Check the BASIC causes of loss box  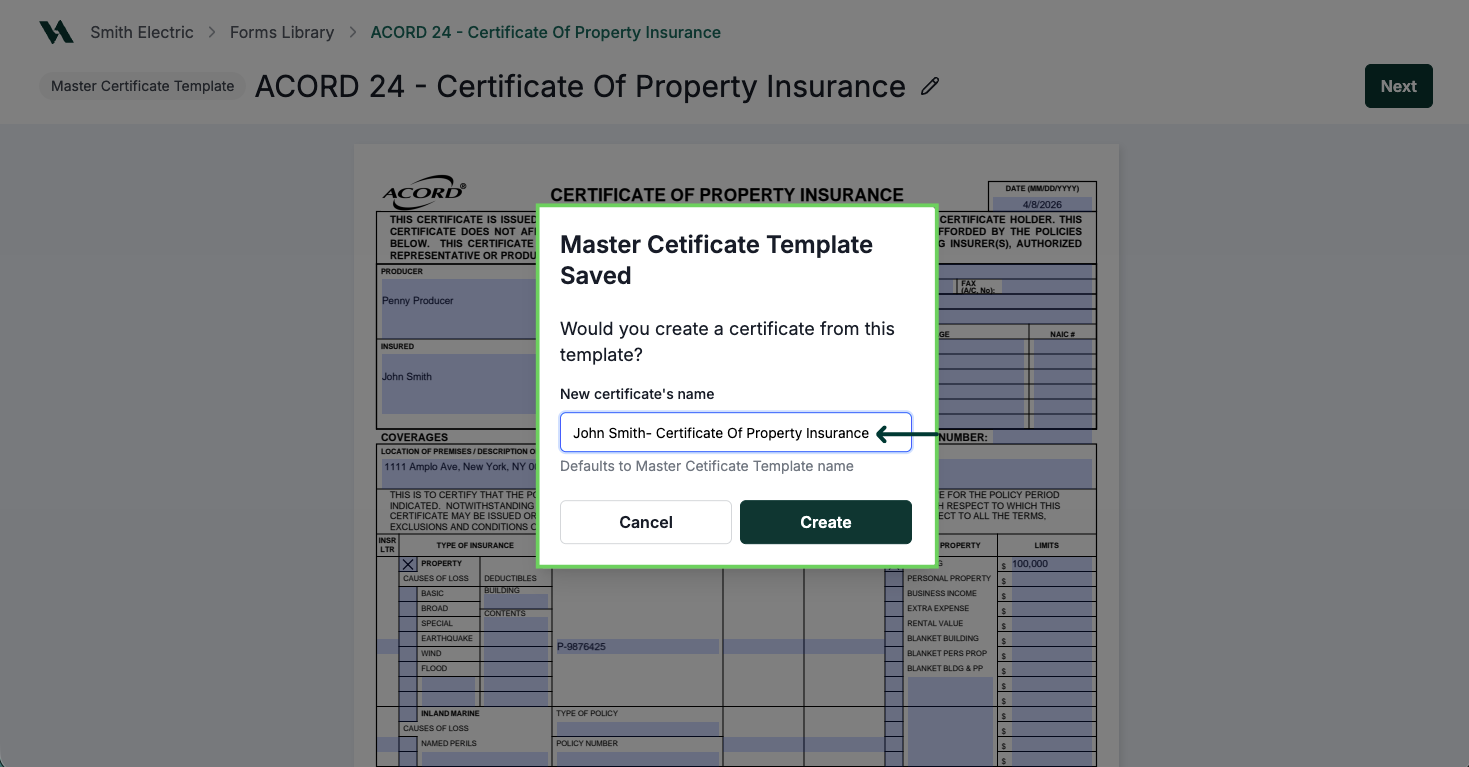(x=408, y=594)
